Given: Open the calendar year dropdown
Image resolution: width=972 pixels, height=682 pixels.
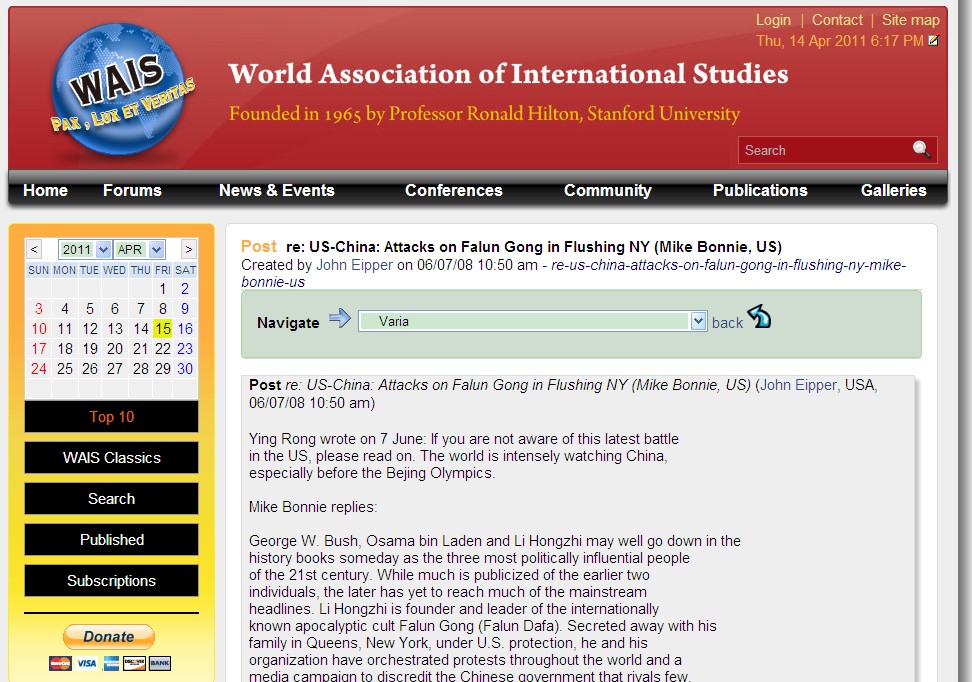Looking at the screenshot, I should (x=84, y=249).
